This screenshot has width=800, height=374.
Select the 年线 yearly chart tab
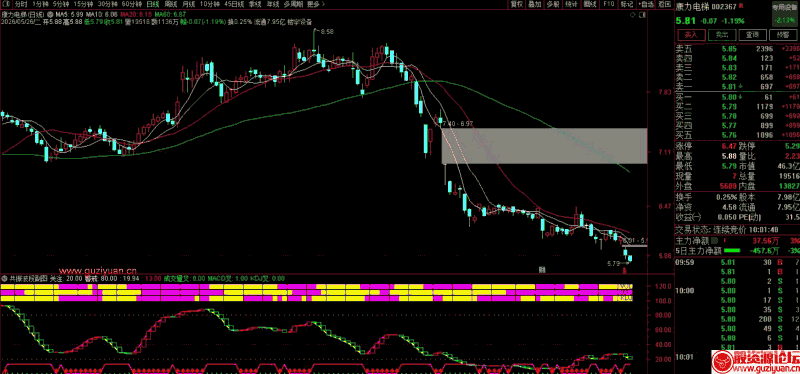(273, 4)
